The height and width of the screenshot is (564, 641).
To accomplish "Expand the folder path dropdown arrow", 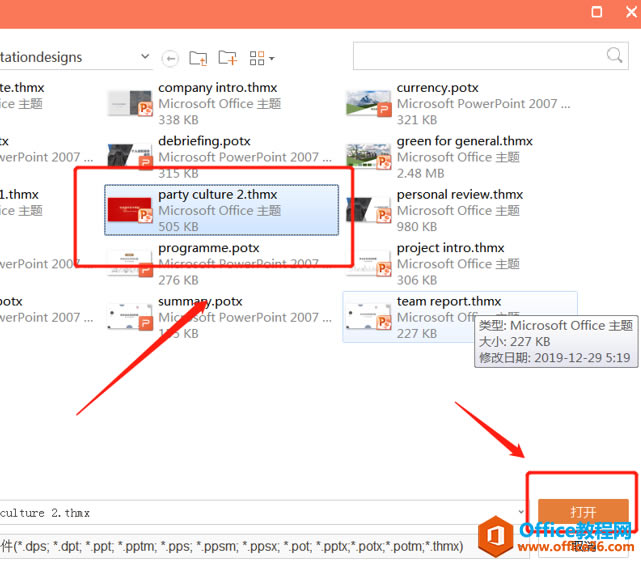I will pos(145,56).
